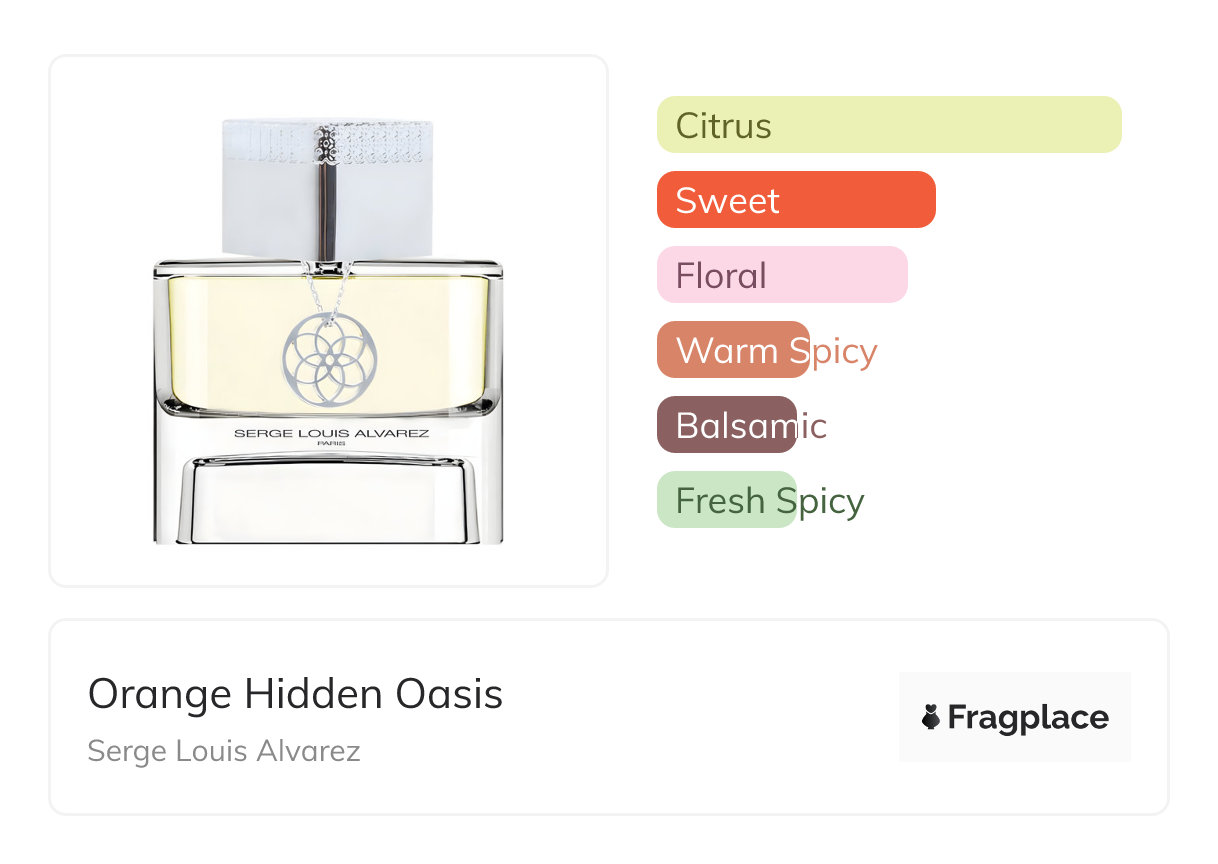The height and width of the screenshot is (864, 1218).
Task: Click the SERGE LOUIS ALVAREZ engraving on the bottle
Action: pyautogui.click(x=331, y=434)
